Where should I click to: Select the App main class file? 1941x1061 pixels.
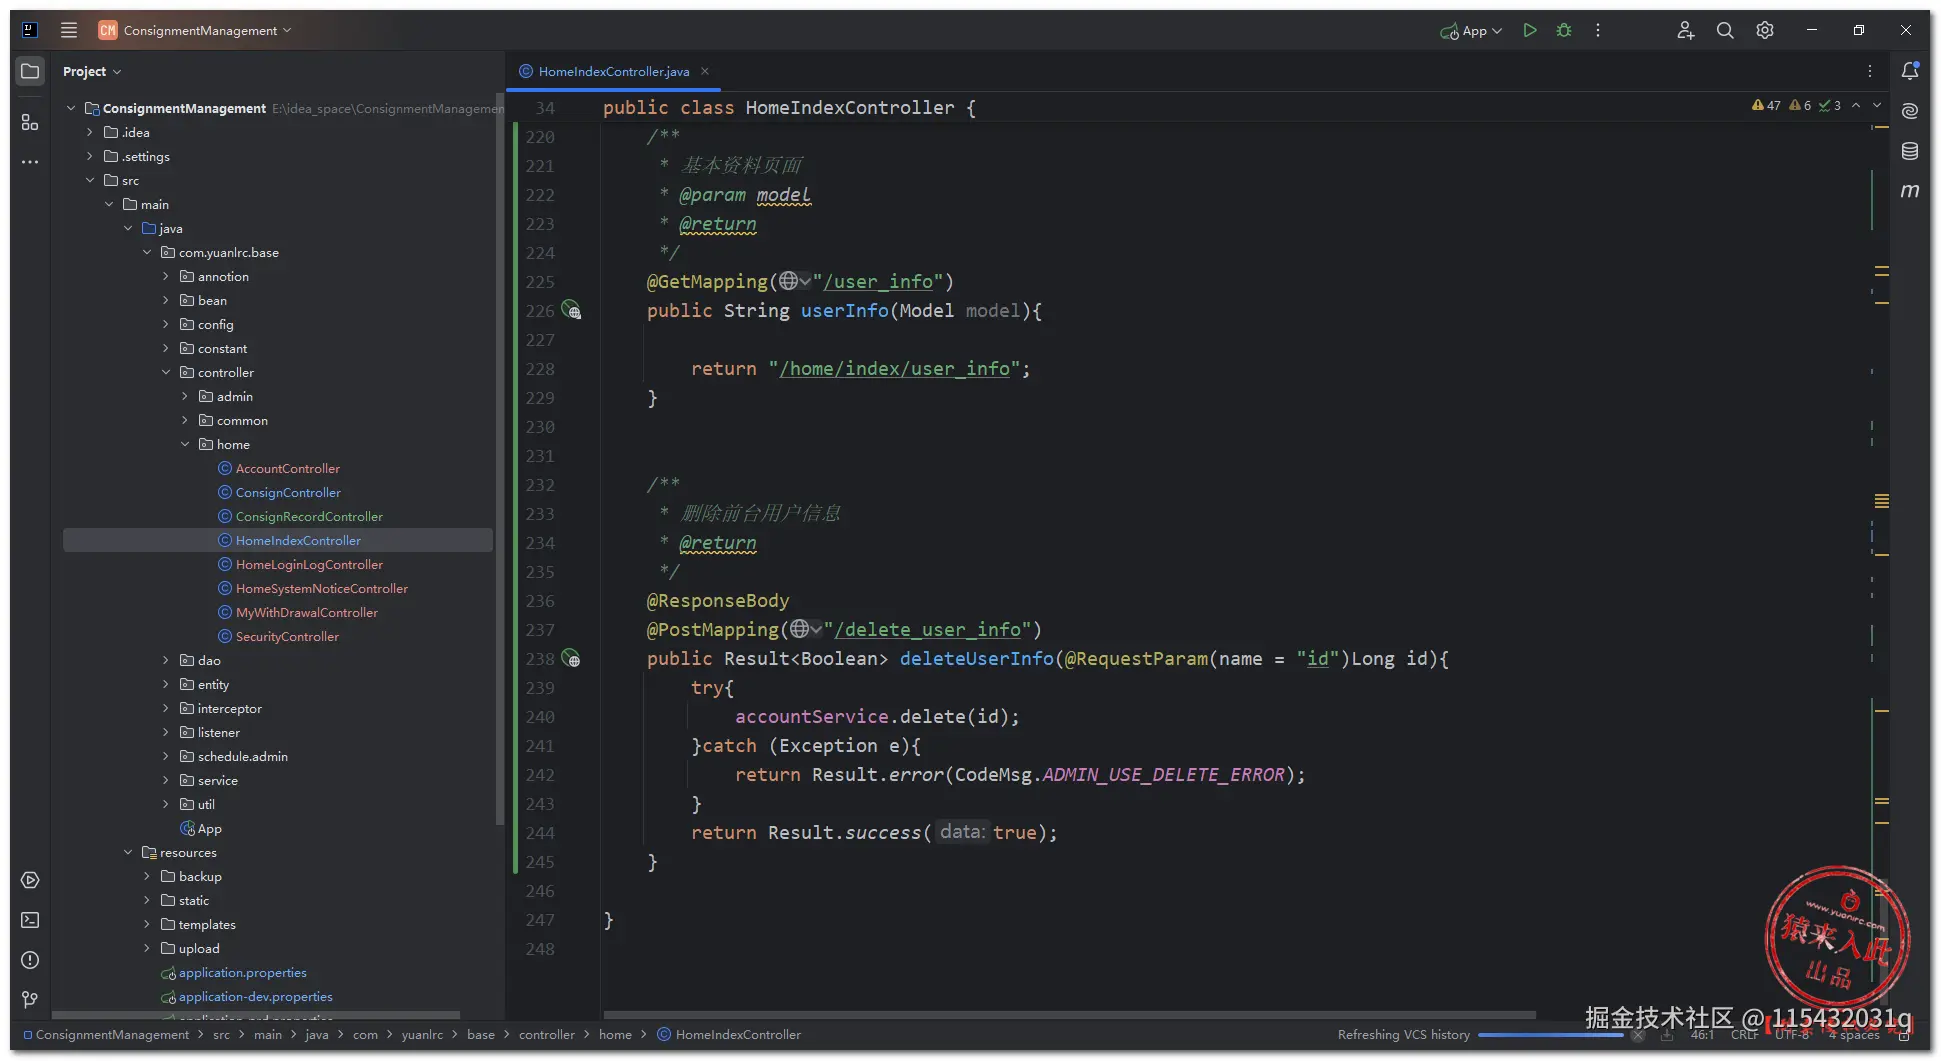tap(201, 828)
